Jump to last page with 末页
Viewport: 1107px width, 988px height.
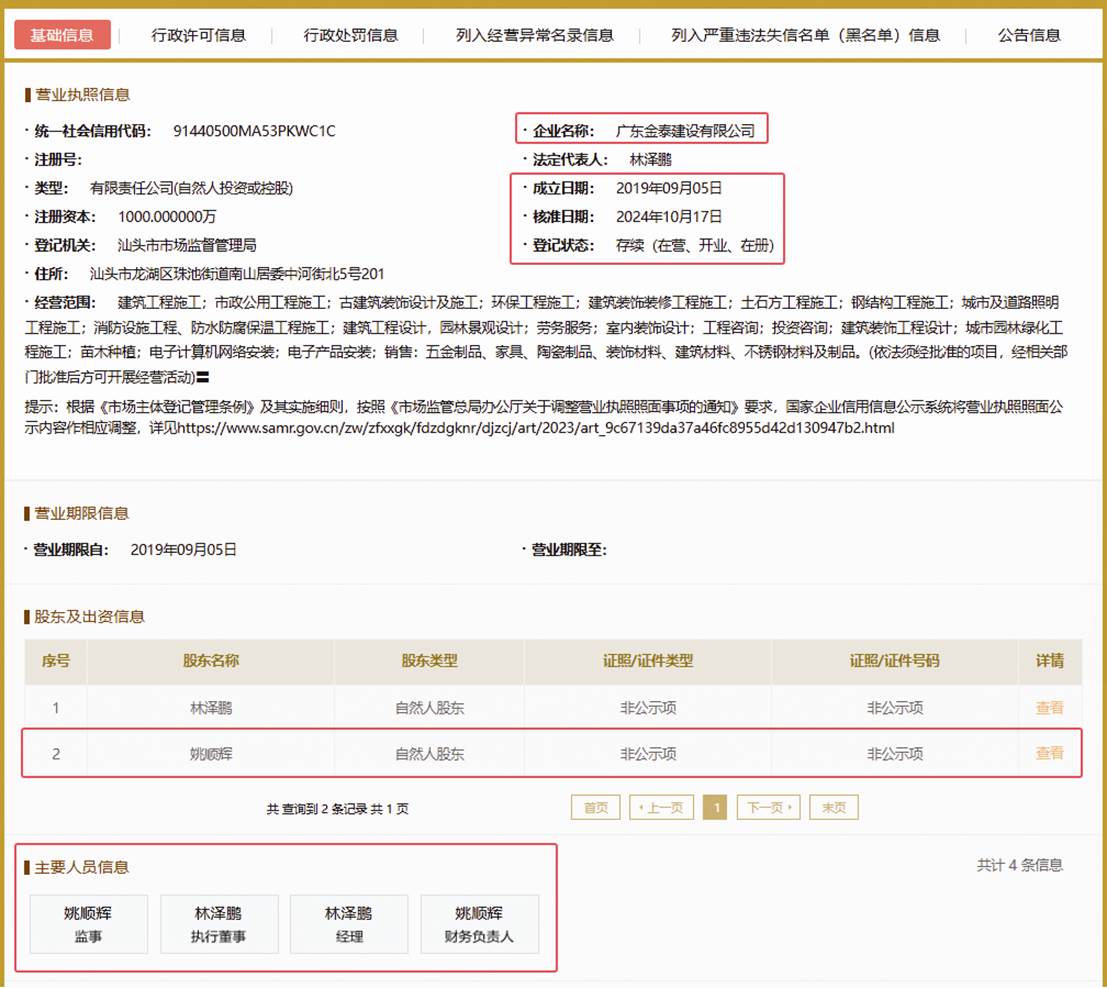point(833,807)
